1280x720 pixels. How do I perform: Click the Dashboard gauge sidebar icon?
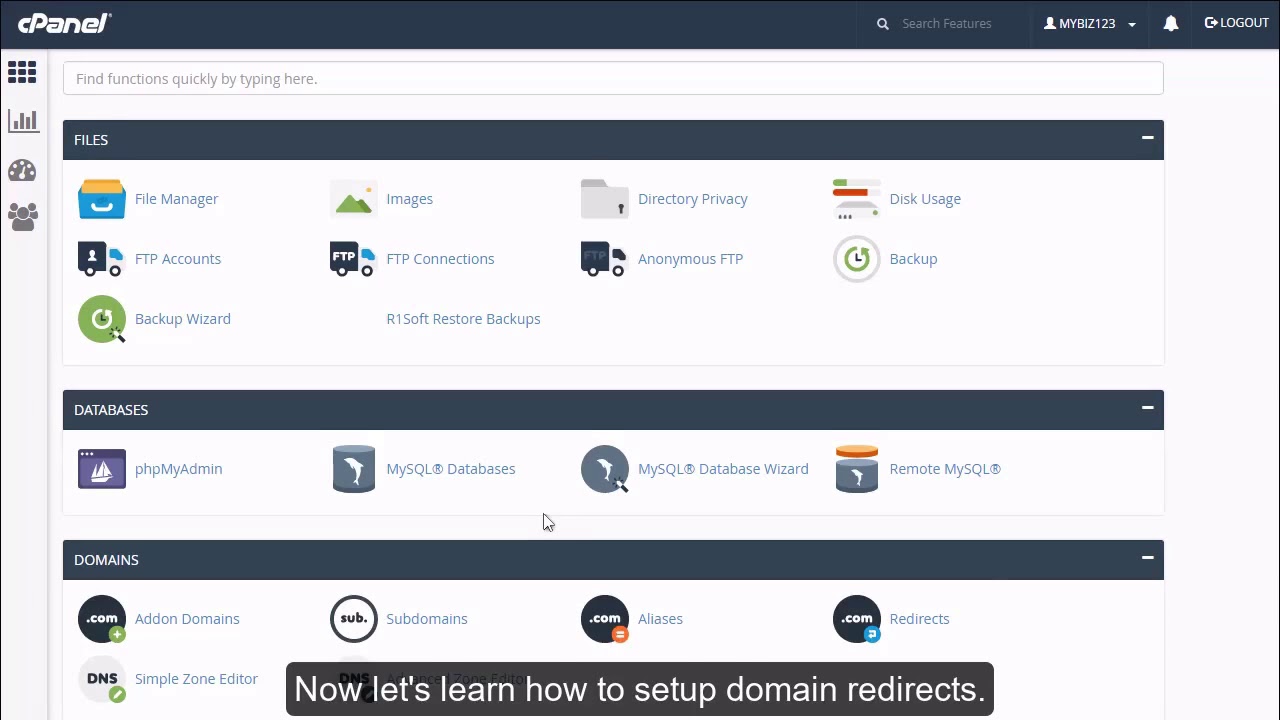click(x=22, y=170)
